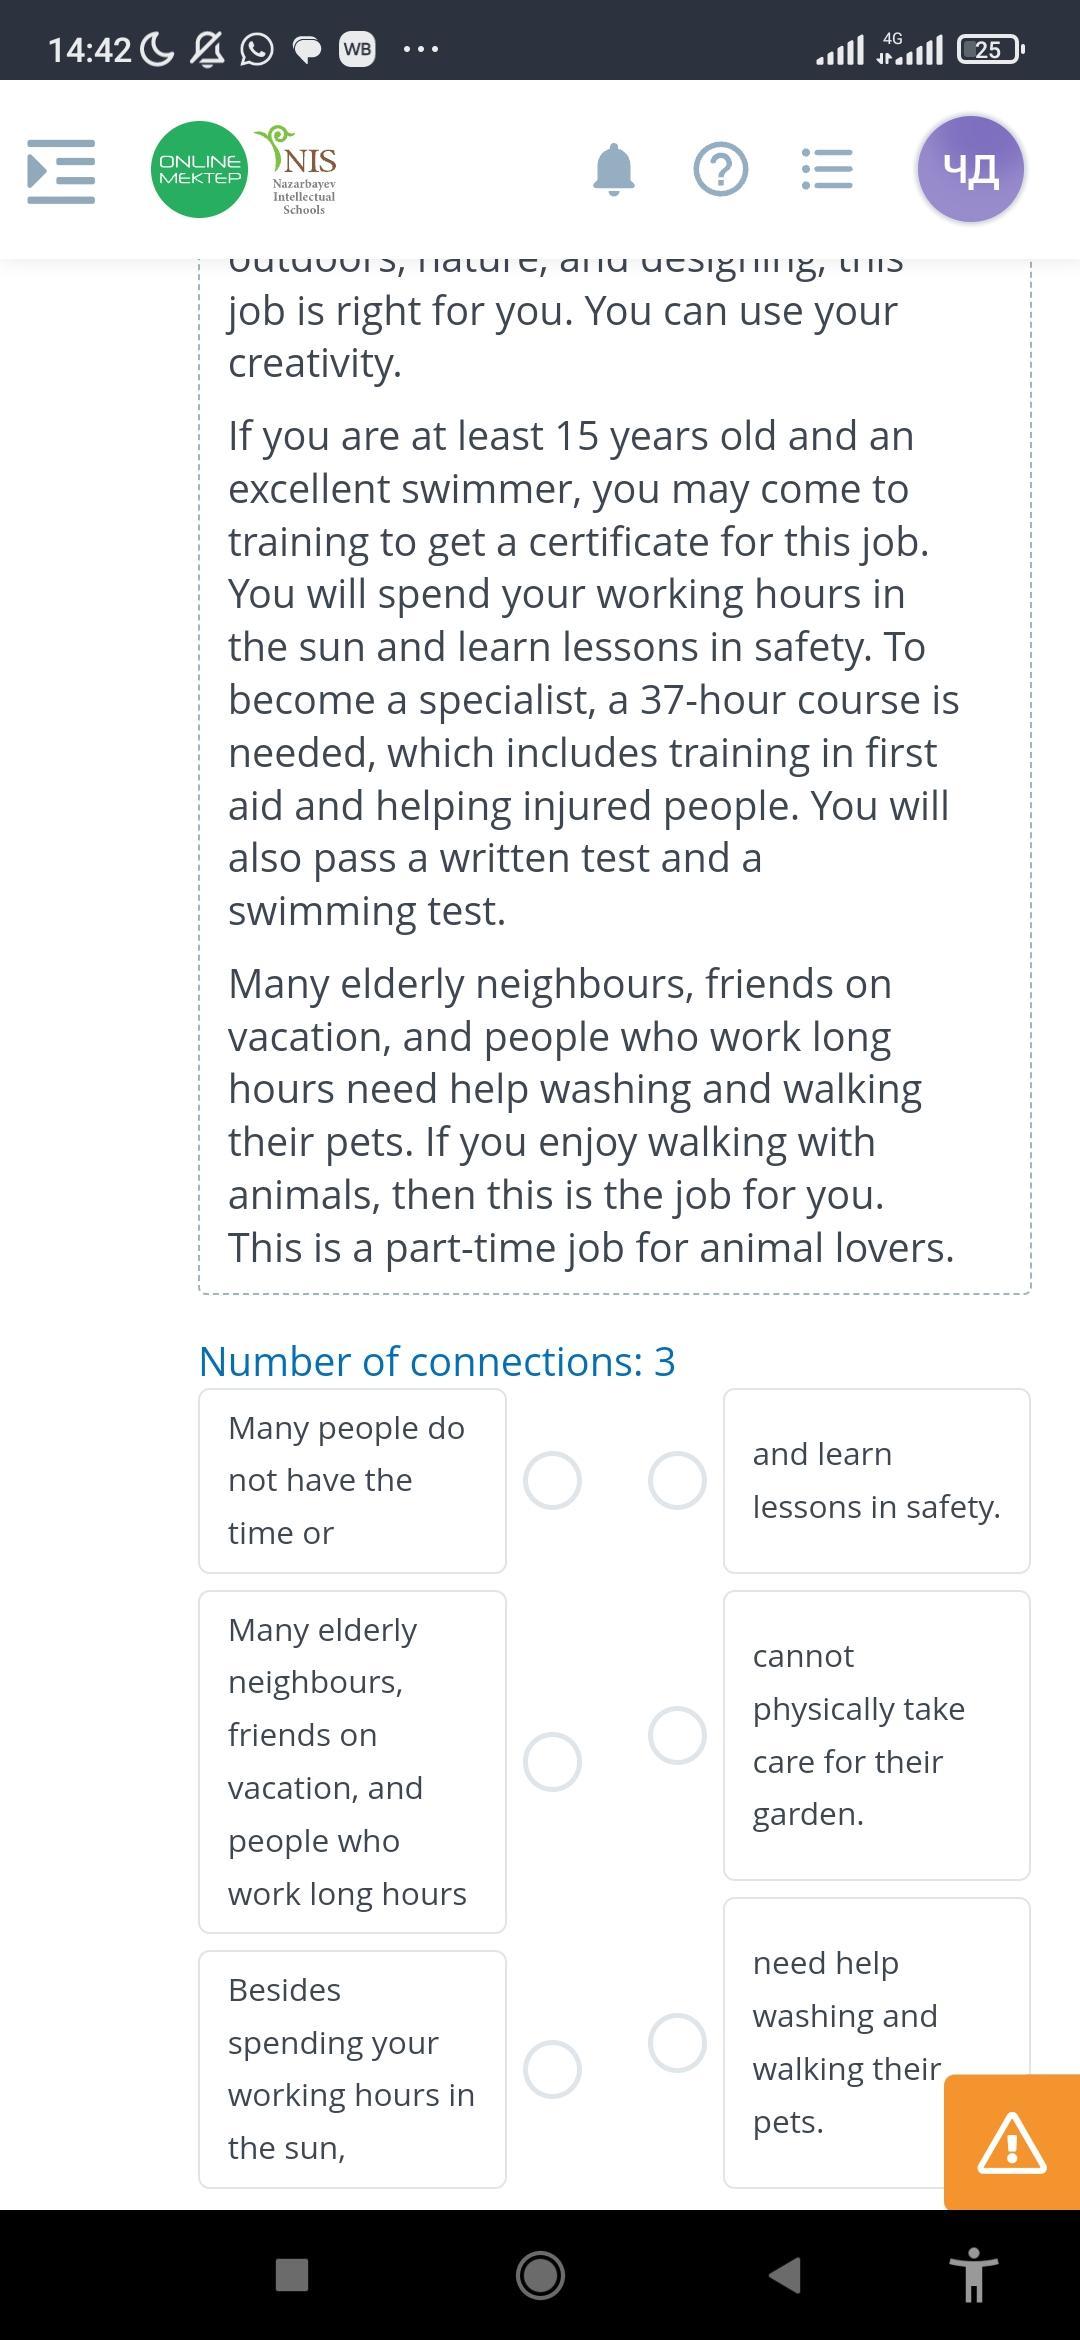Open the sidebar menu toggle icon
1080x2340 pixels.
(61, 171)
